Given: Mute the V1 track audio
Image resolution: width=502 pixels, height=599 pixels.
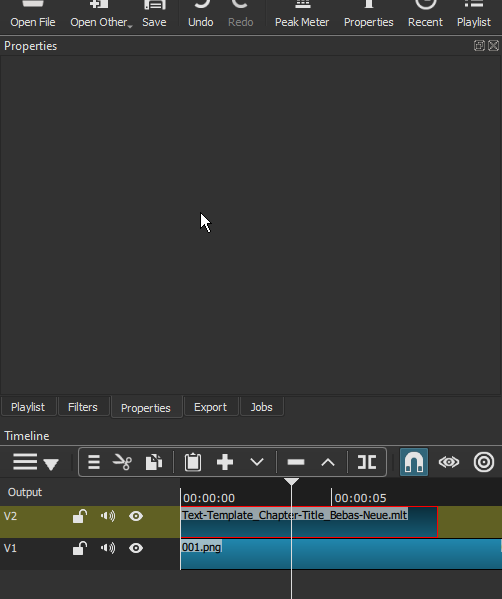Looking at the screenshot, I should (x=108, y=548).
